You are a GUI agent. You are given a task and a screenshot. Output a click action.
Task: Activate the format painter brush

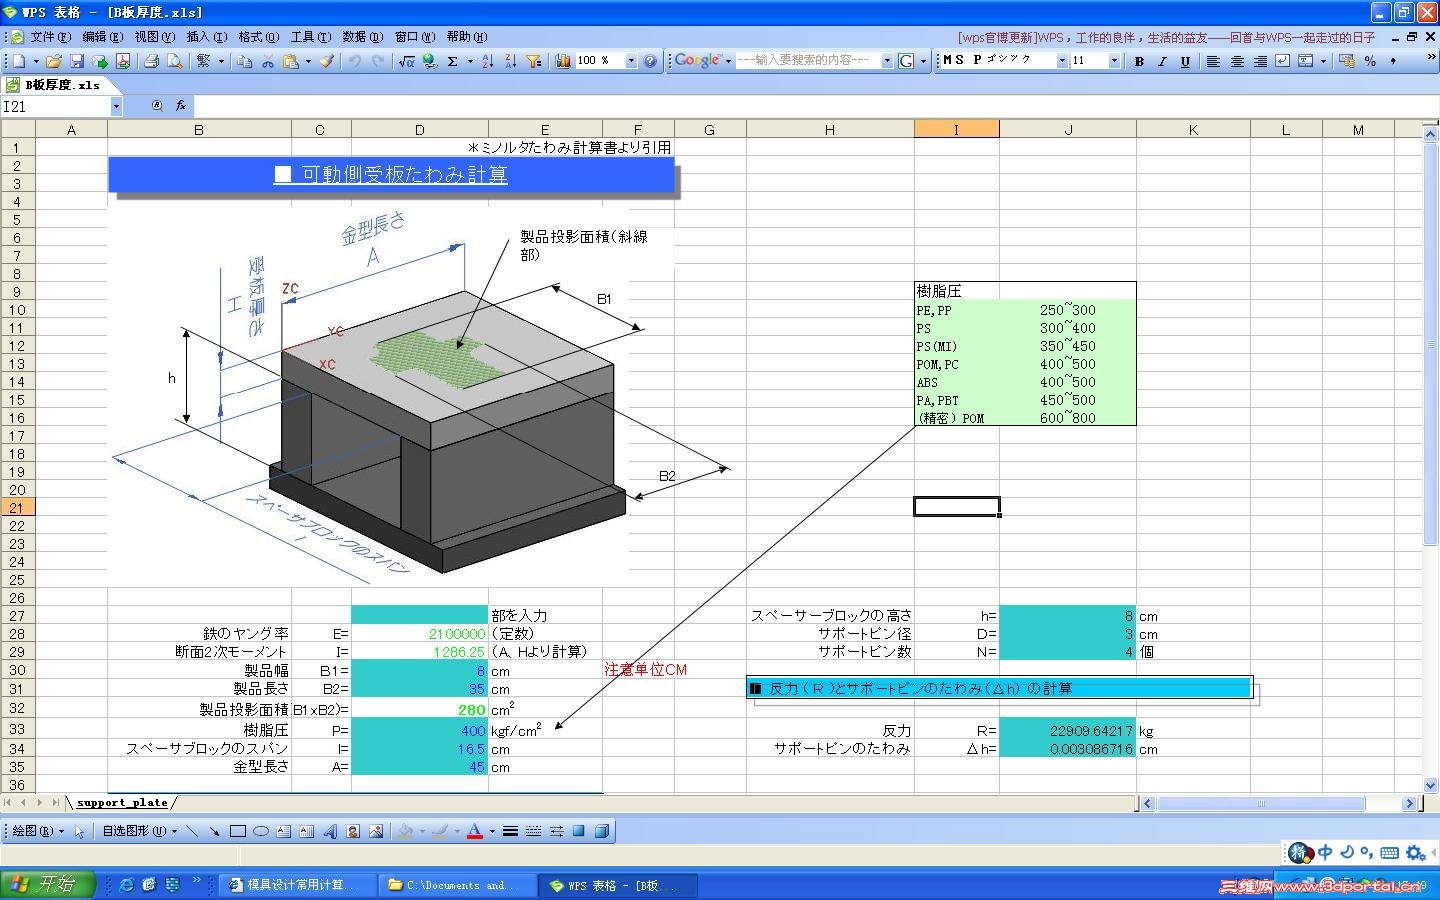click(329, 61)
